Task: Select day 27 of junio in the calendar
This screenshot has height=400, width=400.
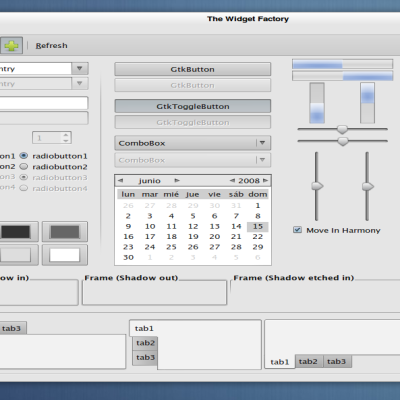Action: pos(215,247)
